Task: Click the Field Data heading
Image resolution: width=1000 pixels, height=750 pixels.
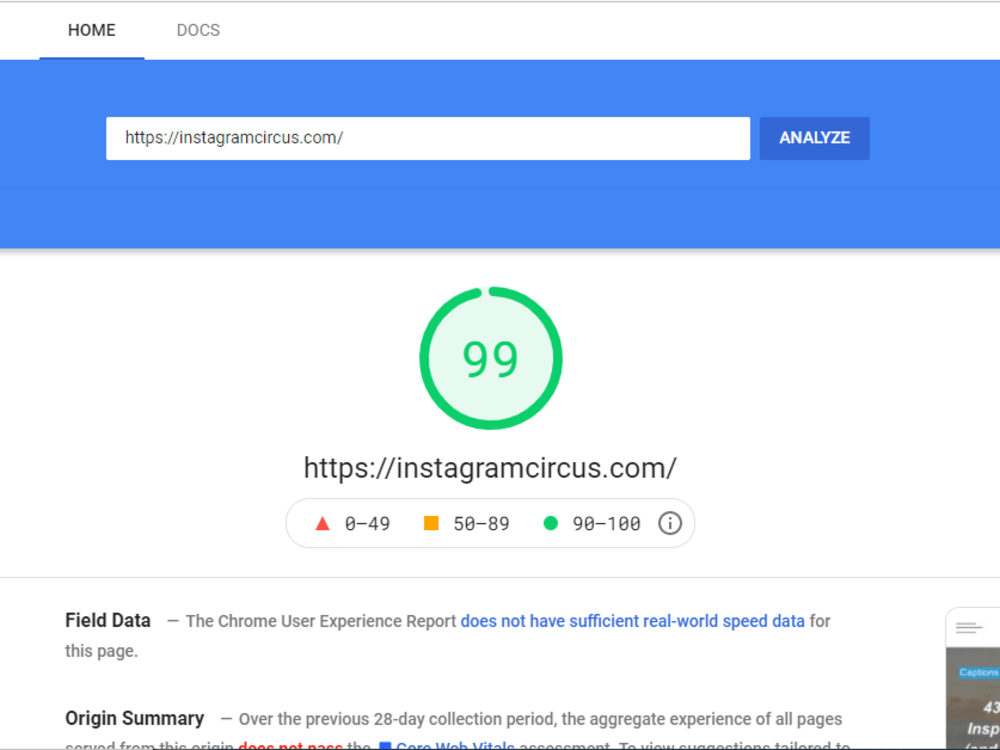Action: (x=108, y=620)
